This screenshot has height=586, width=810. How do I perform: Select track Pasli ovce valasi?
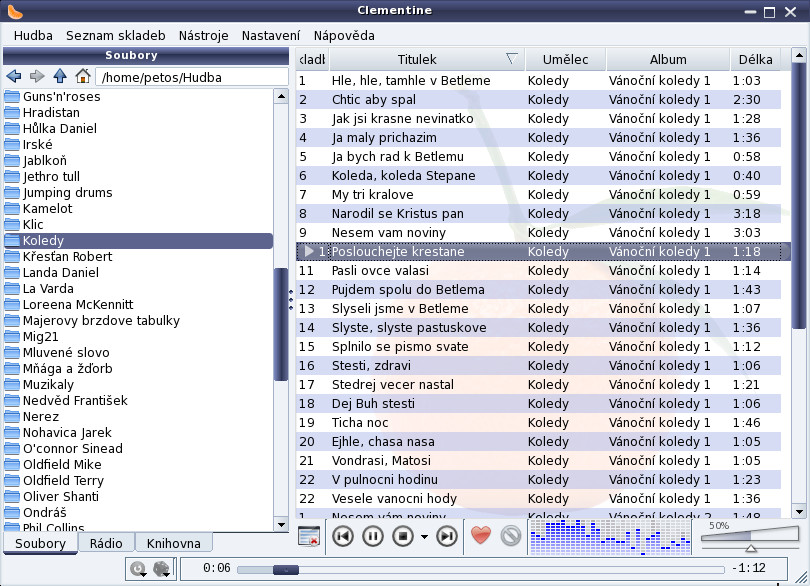tap(538, 271)
